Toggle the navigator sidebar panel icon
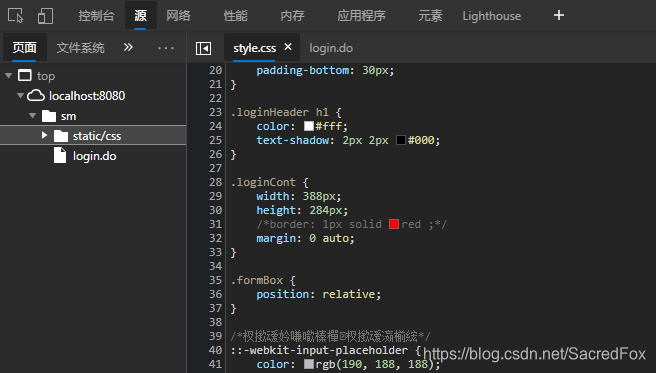Screen dimensions: 656x373 (x=203, y=48)
